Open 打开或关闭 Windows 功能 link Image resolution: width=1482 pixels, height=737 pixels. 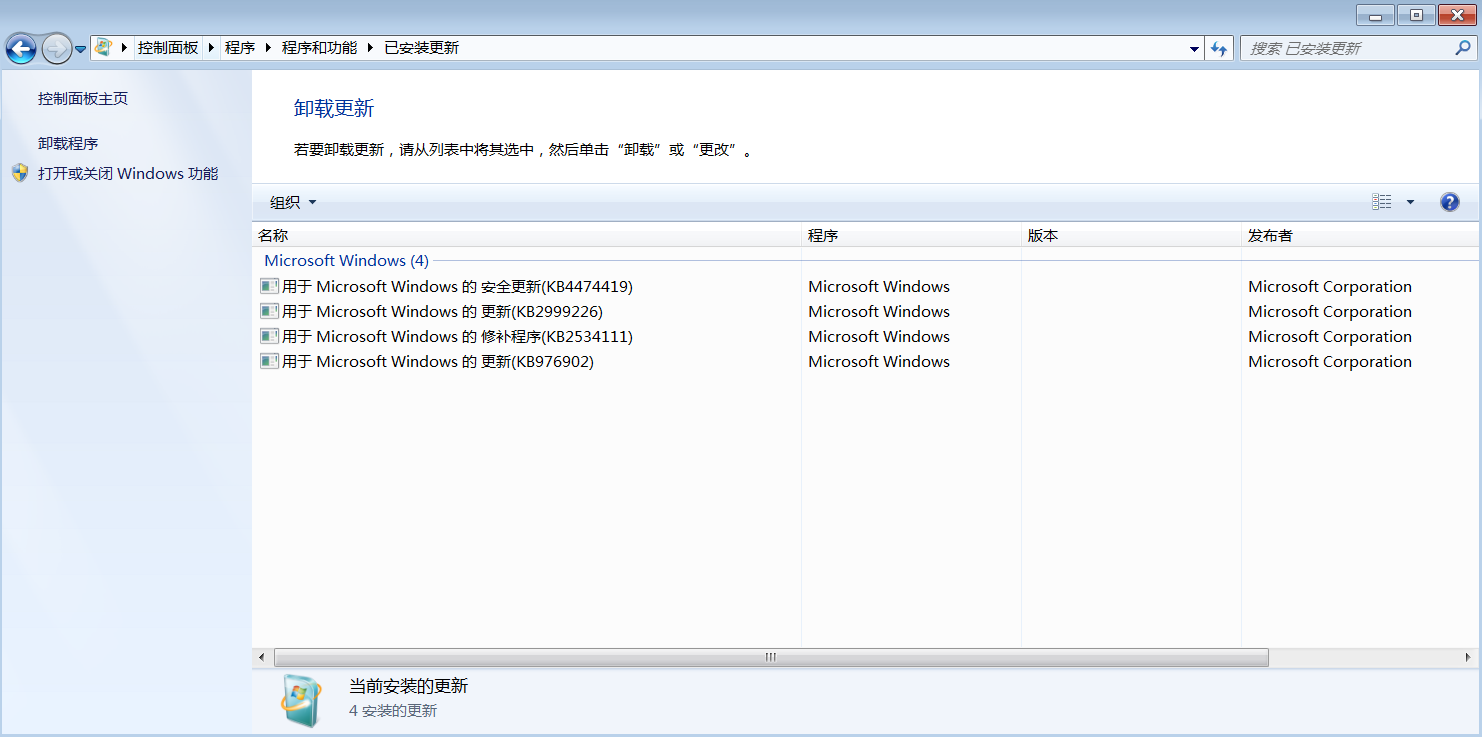127,173
